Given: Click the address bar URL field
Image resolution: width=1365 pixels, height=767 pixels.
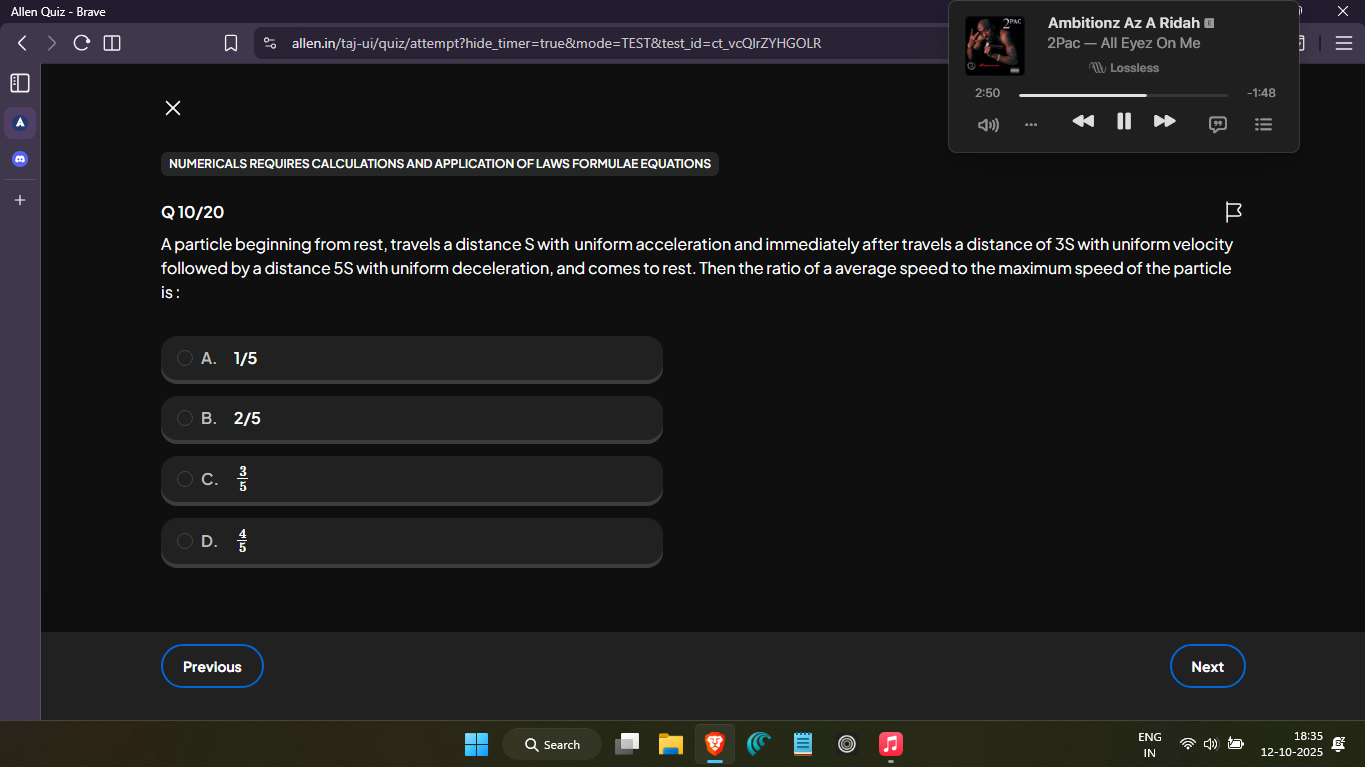Looking at the screenshot, I should point(556,43).
